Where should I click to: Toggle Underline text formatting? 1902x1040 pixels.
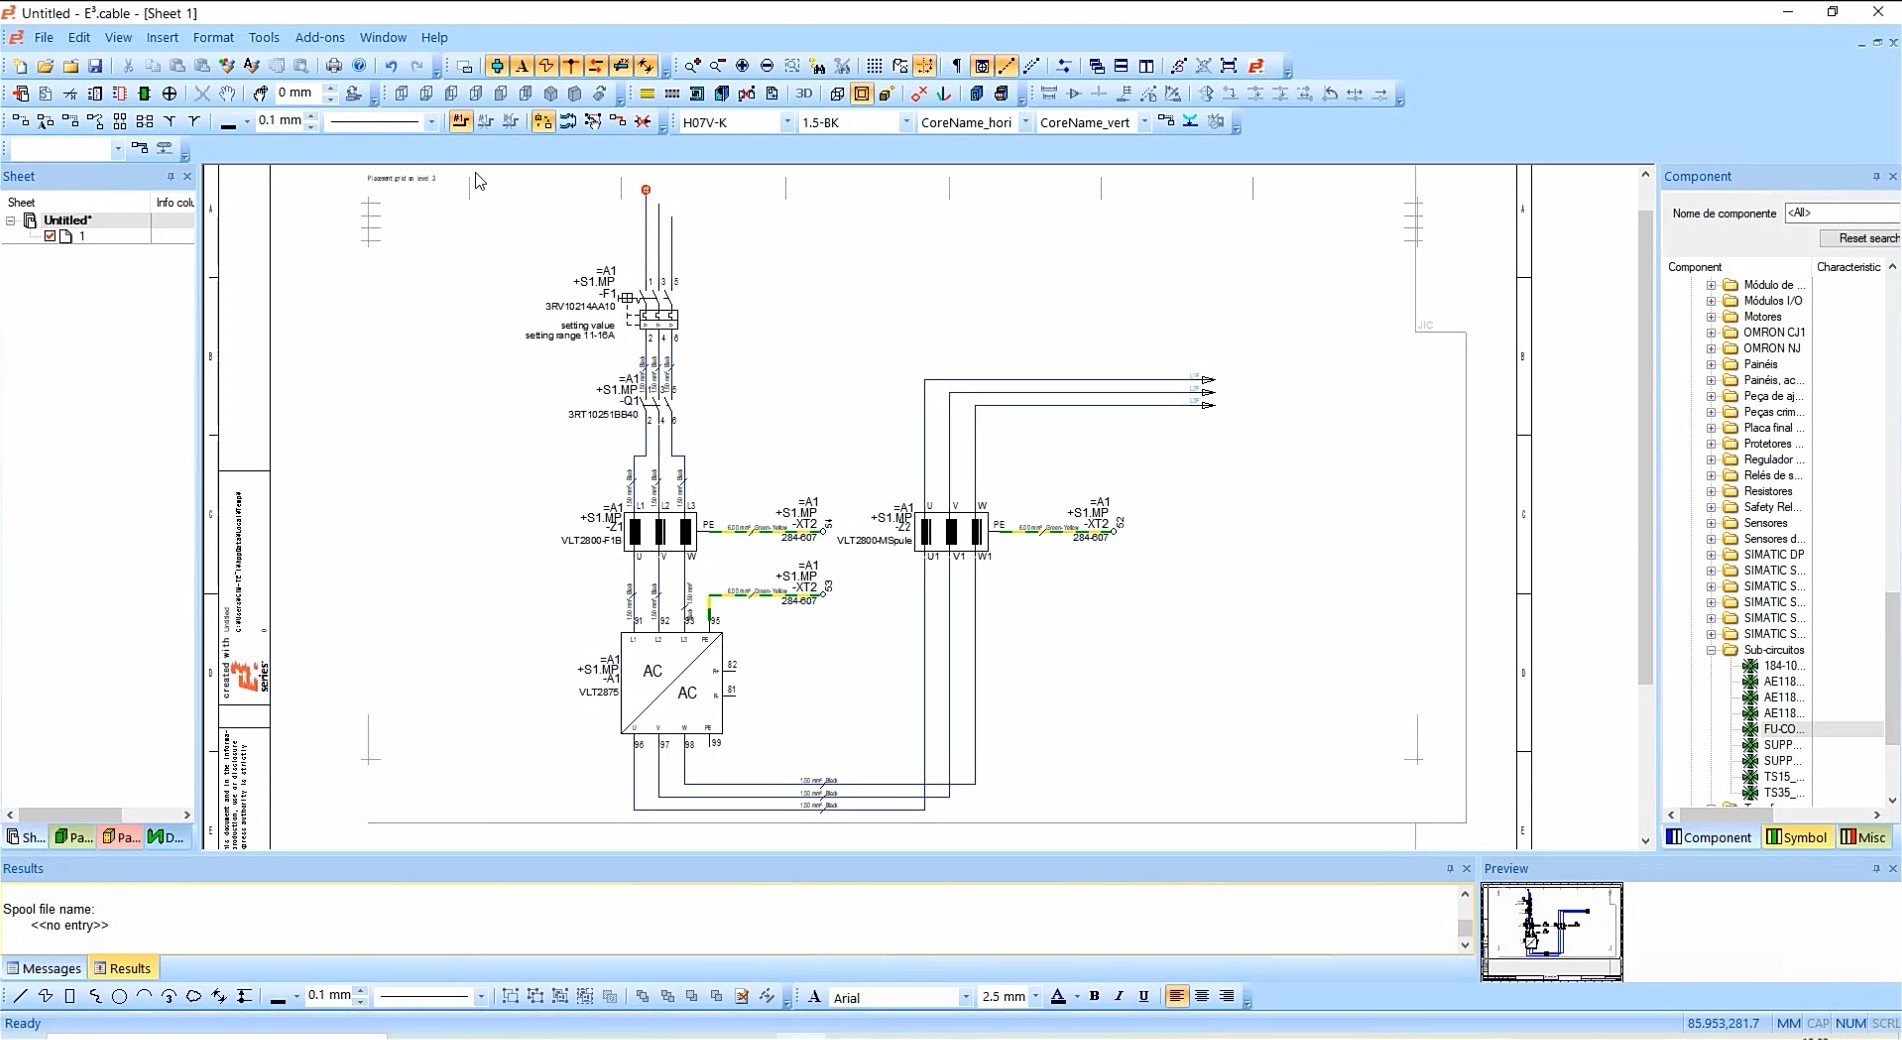[1144, 996]
